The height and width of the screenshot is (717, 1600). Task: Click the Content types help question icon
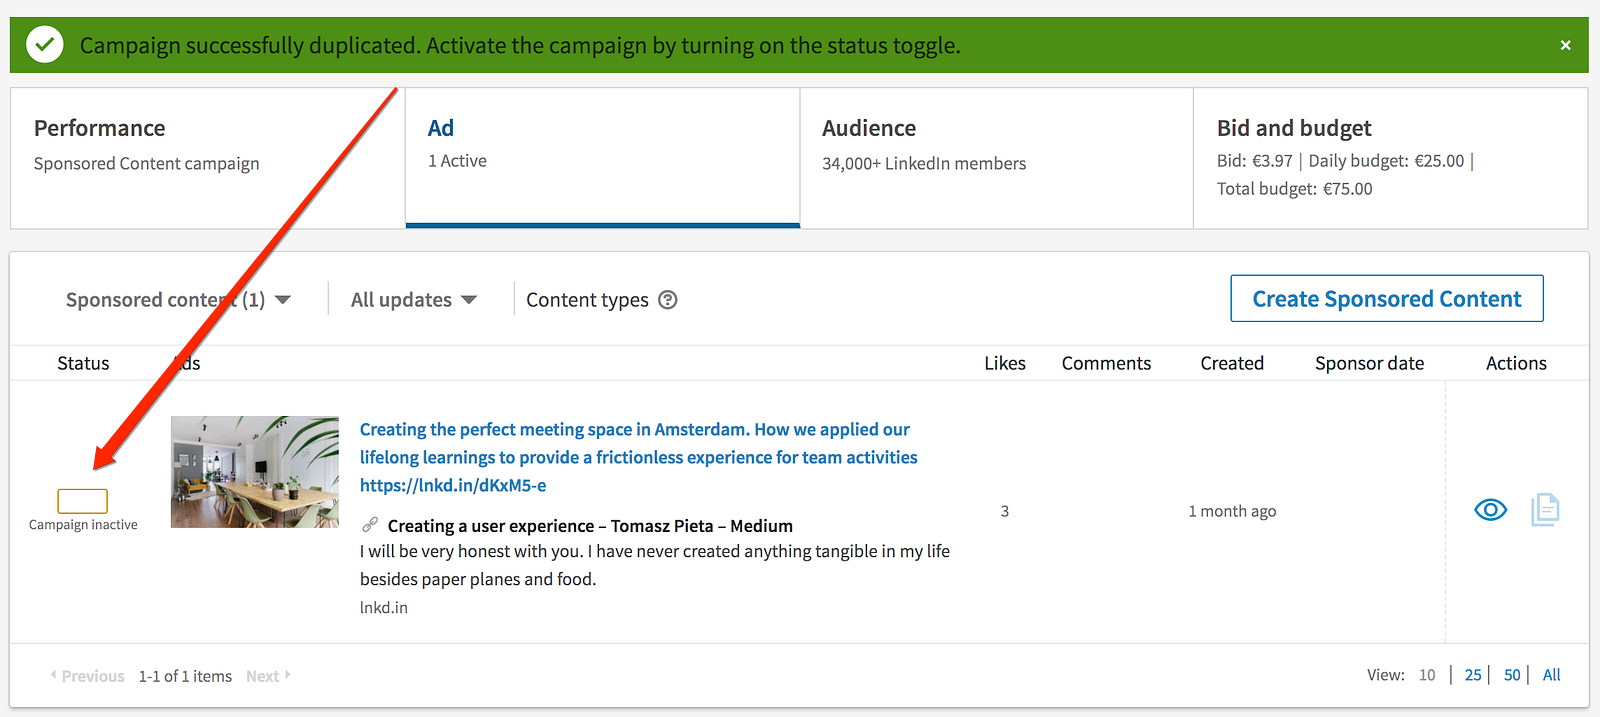(668, 300)
